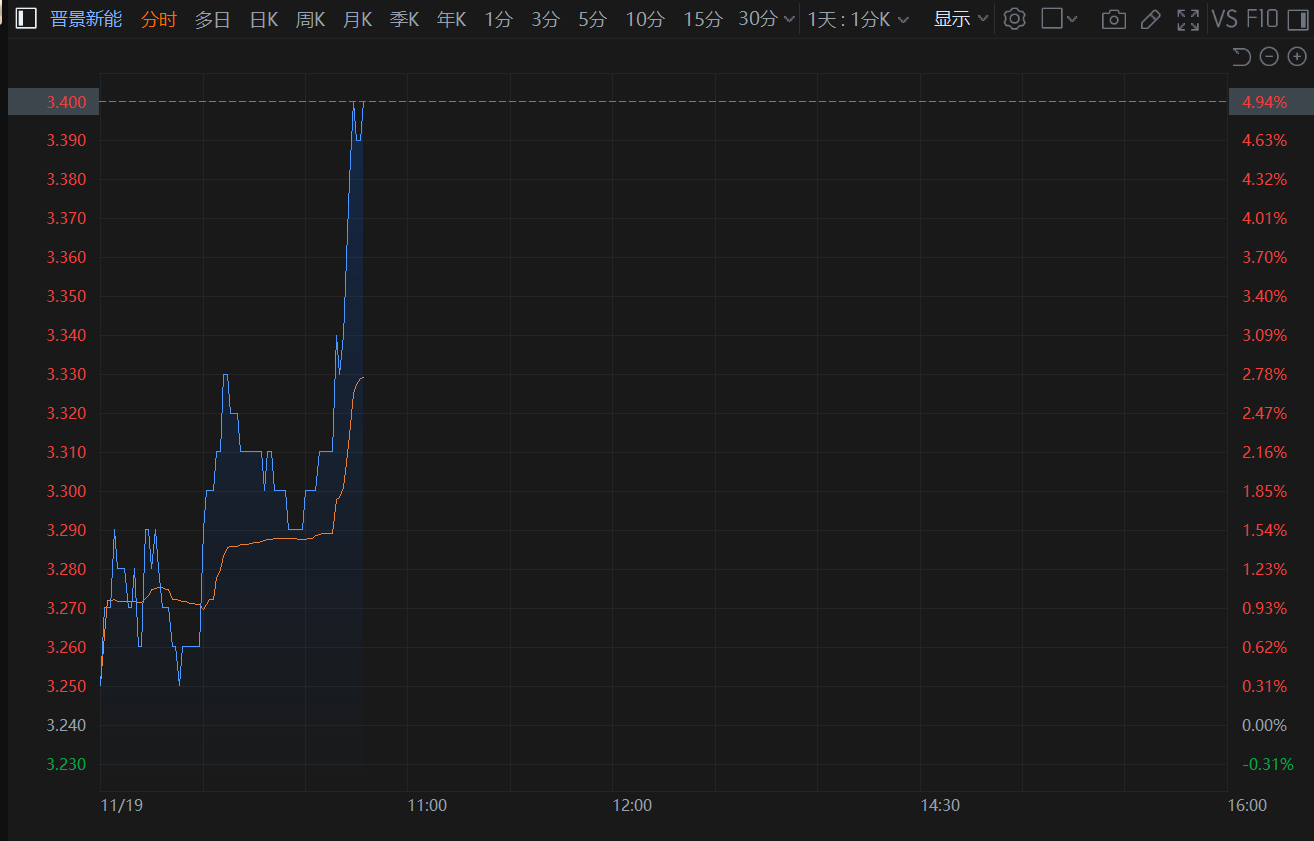Open the 显示 display dropdown

coord(961,19)
